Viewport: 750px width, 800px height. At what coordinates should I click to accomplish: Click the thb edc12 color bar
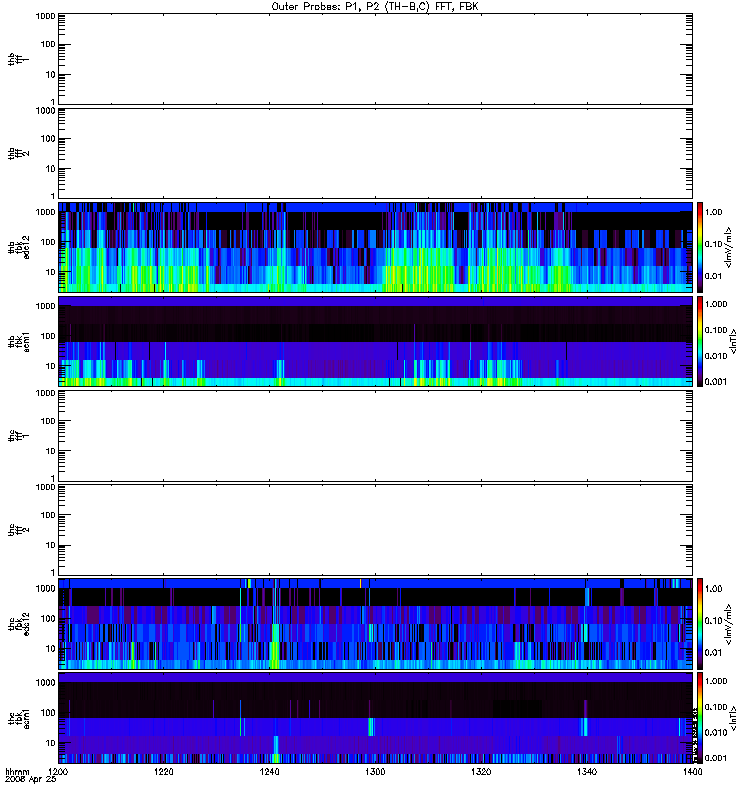pyautogui.click(x=700, y=247)
